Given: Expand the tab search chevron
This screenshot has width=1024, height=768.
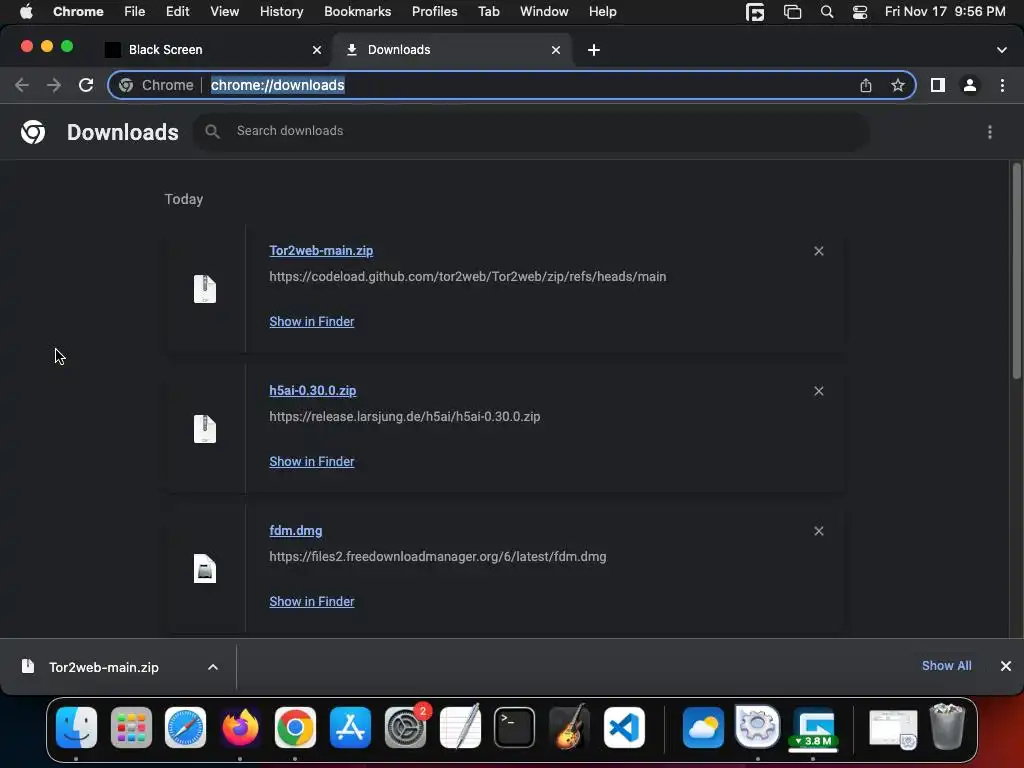Looking at the screenshot, I should (x=1002, y=50).
